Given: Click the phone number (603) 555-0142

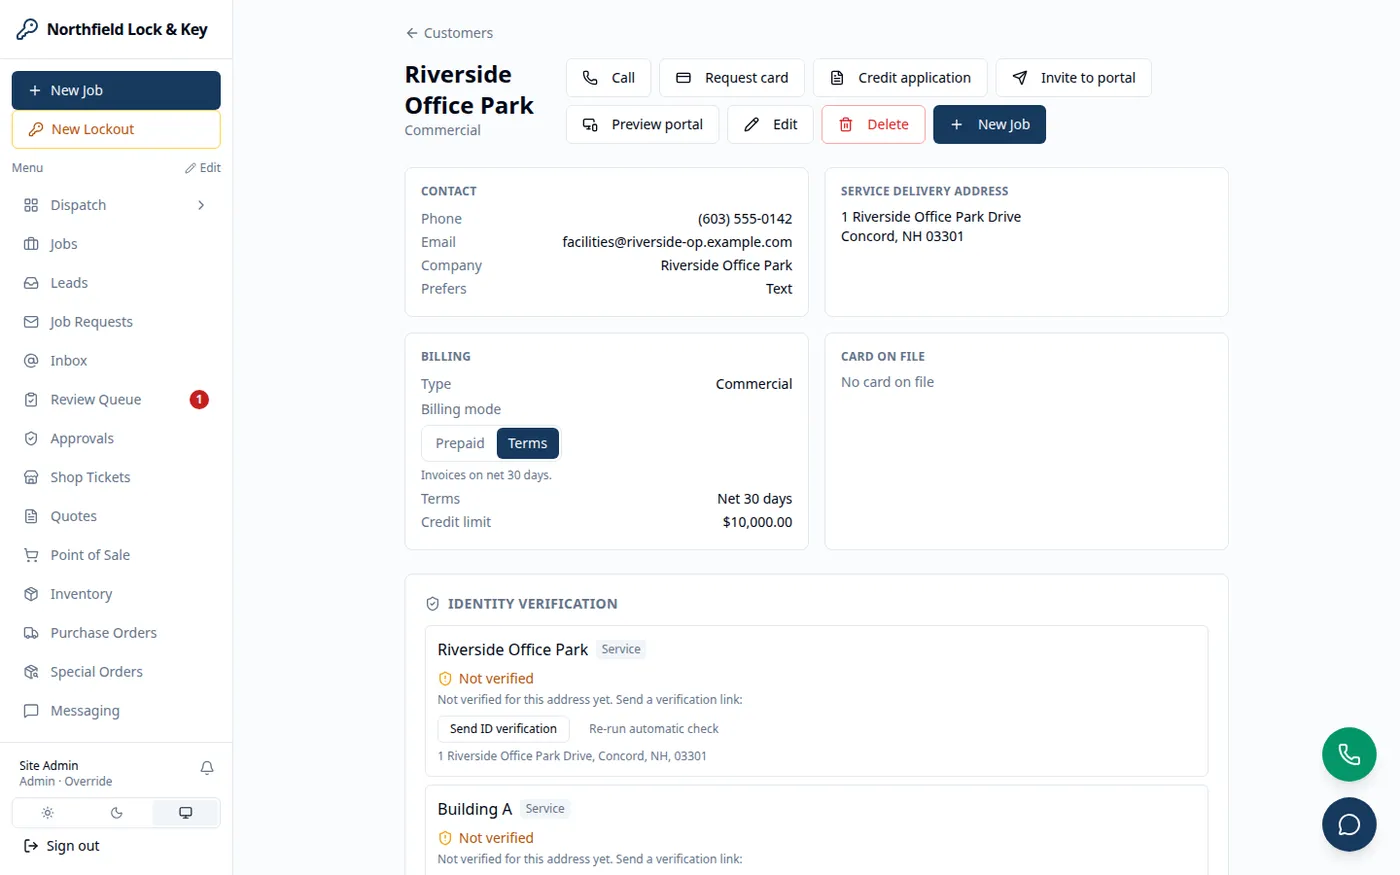Looking at the screenshot, I should click(x=745, y=219).
